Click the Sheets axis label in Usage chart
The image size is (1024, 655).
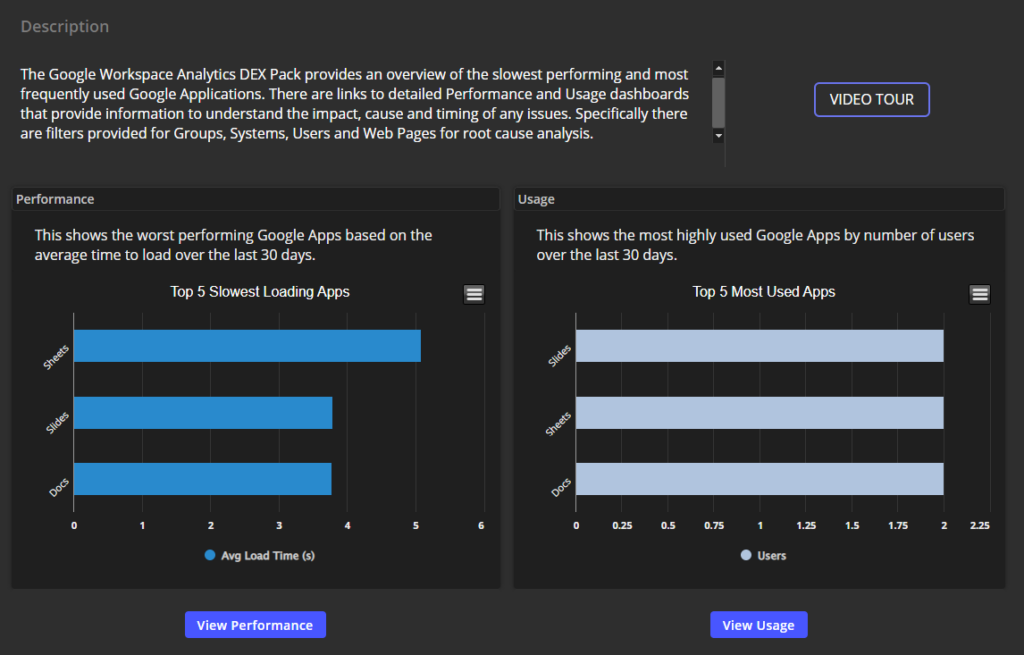point(558,424)
